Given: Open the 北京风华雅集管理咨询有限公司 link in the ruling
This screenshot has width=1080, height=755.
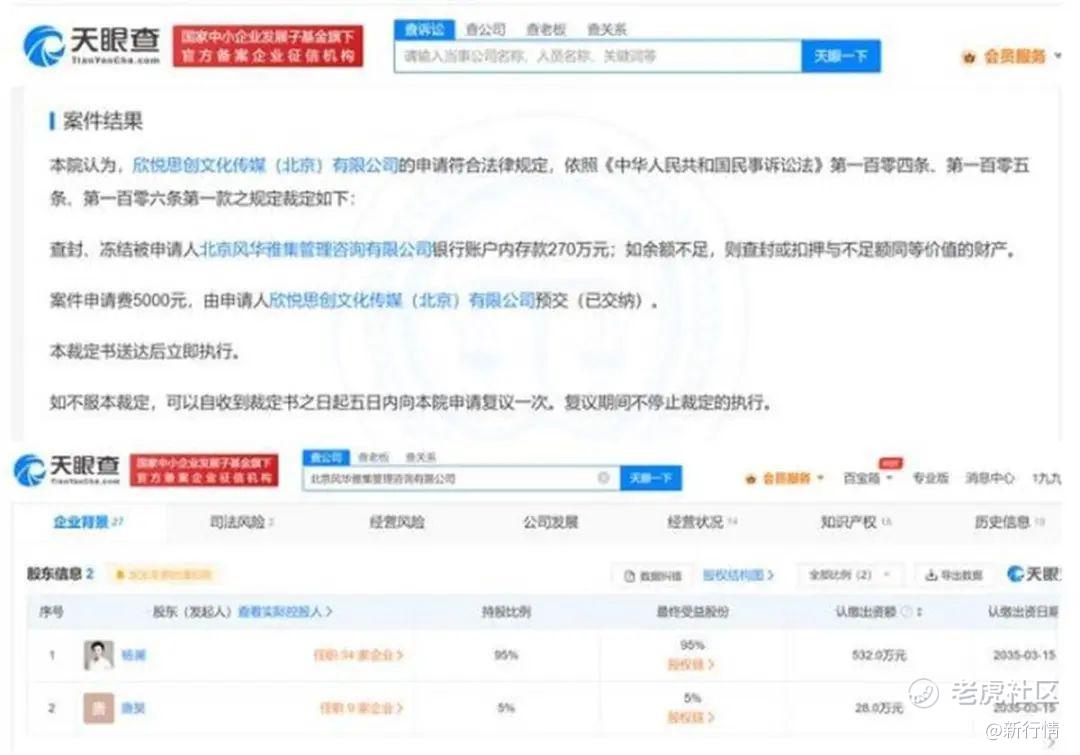Looking at the screenshot, I should coord(315,249).
